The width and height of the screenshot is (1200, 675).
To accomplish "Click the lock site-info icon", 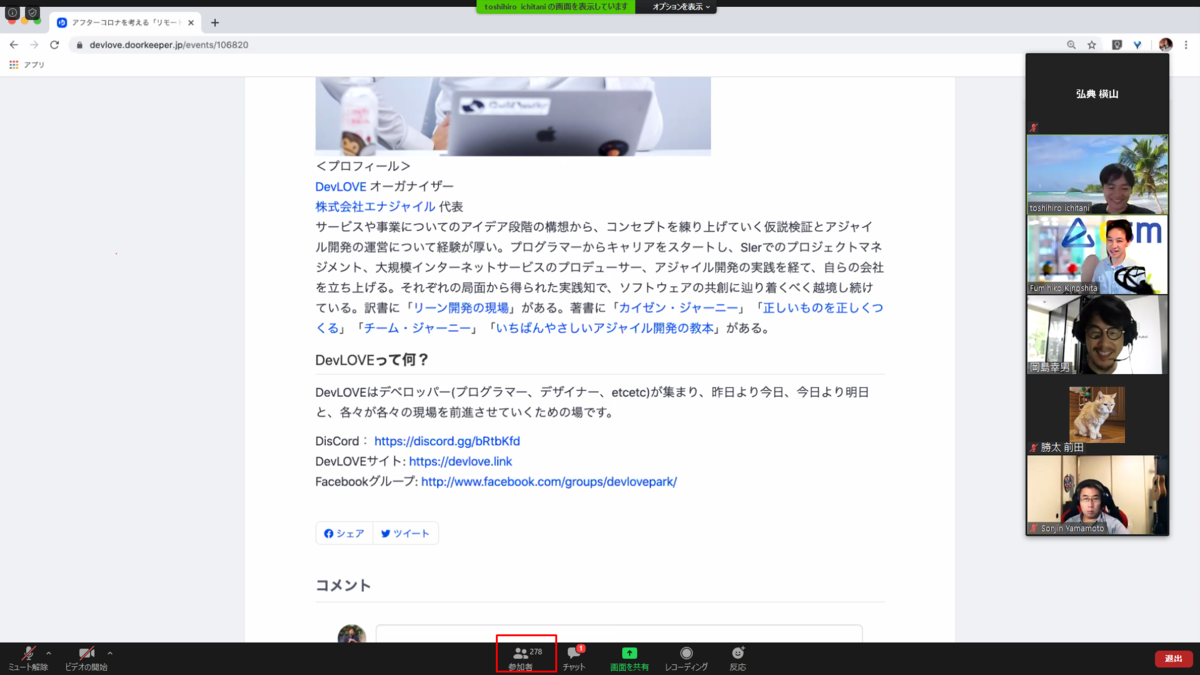I will 78,45.
